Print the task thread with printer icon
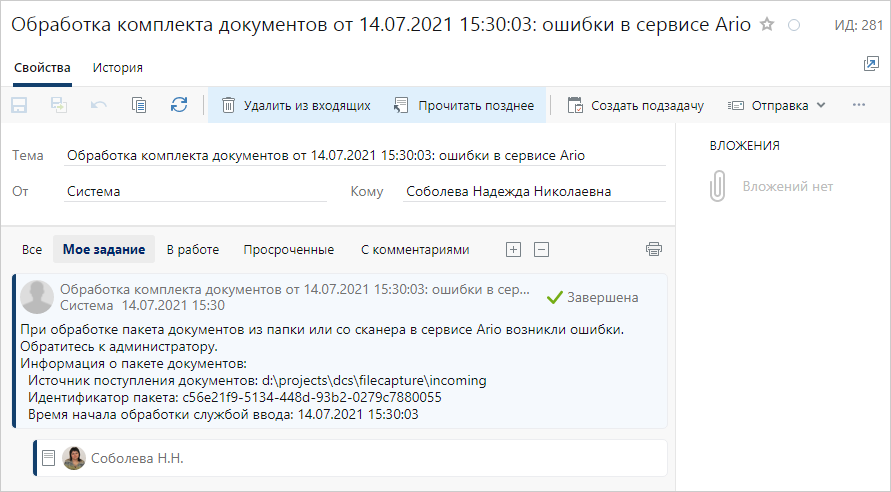Image resolution: width=891 pixels, height=492 pixels. [654, 249]
